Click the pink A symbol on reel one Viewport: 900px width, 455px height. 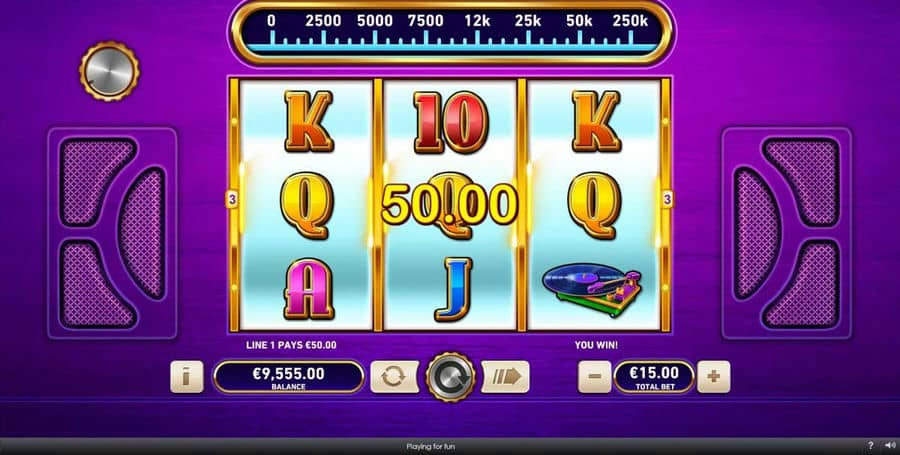309,289
